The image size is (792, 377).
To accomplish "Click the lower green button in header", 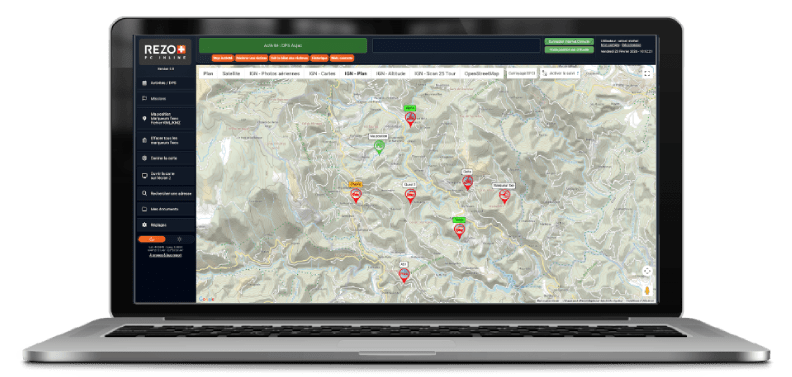I will [x=569, y=50].
